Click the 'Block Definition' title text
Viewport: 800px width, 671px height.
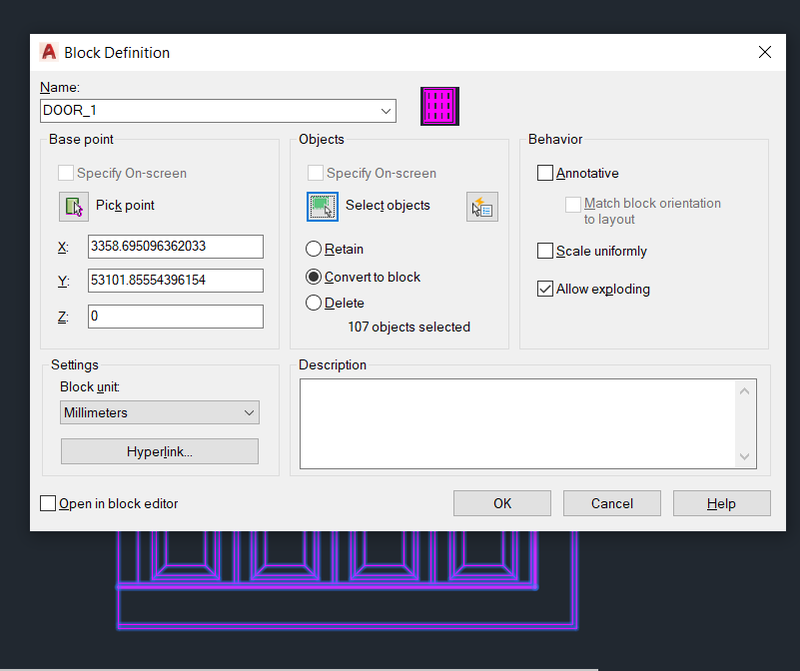coord(117,53)
